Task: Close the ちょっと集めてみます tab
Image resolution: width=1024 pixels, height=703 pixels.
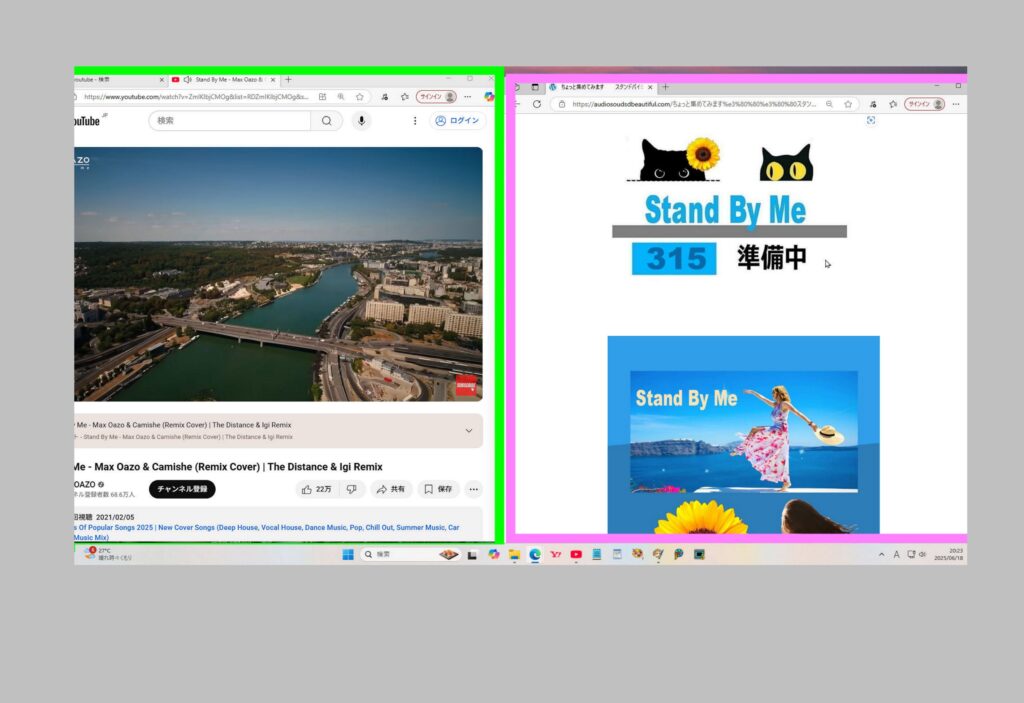Action: 650,87
